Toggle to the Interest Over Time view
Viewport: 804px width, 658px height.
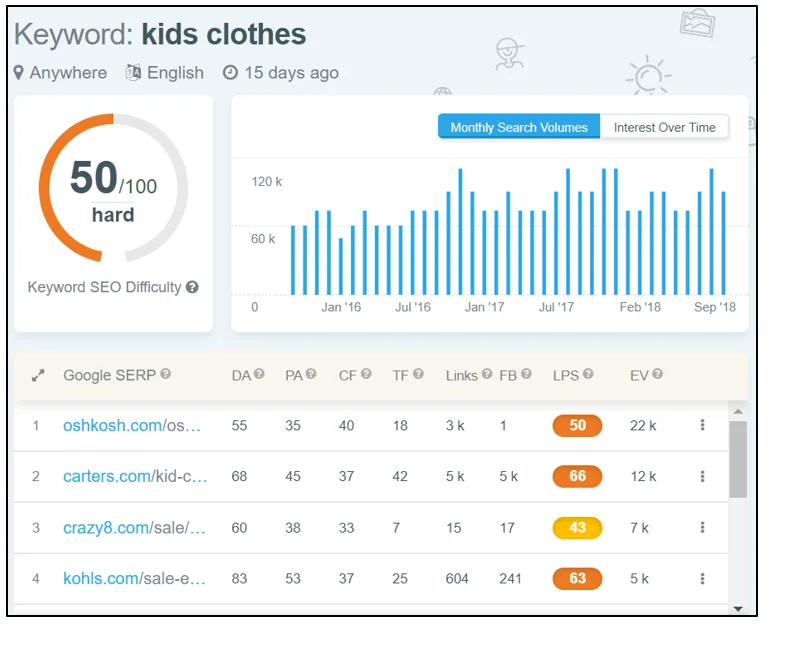point(664,127)
